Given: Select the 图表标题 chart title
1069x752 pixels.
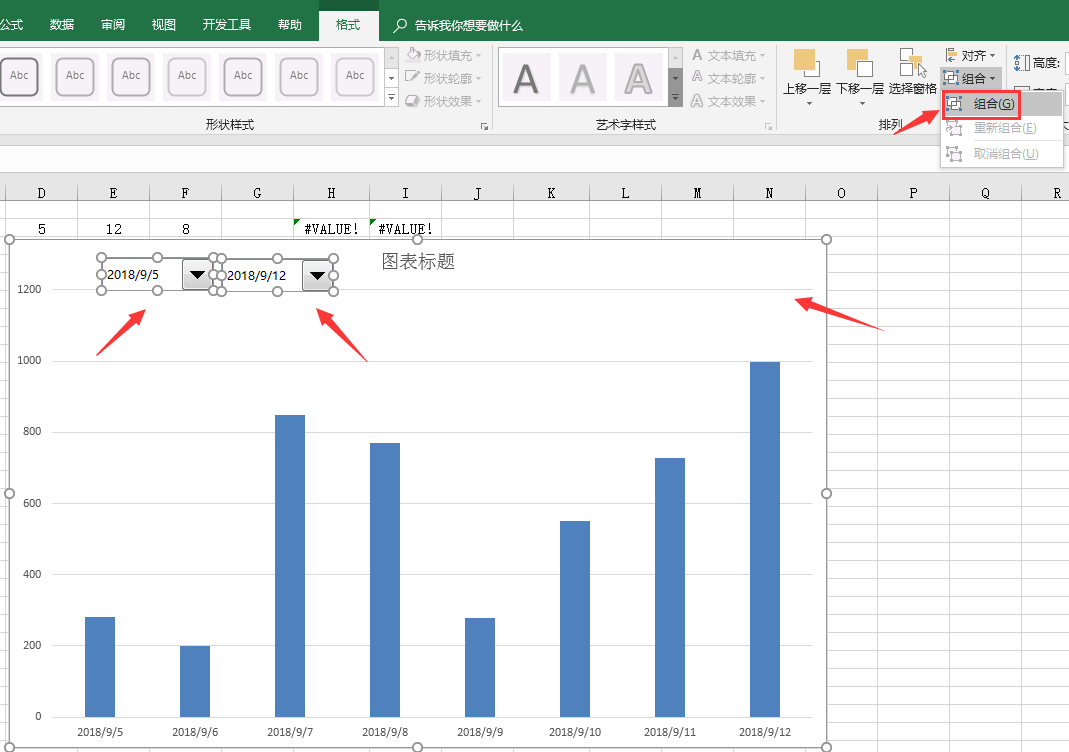Looking at the screenshot, I should pyautogui.click(x=418, y=261).
